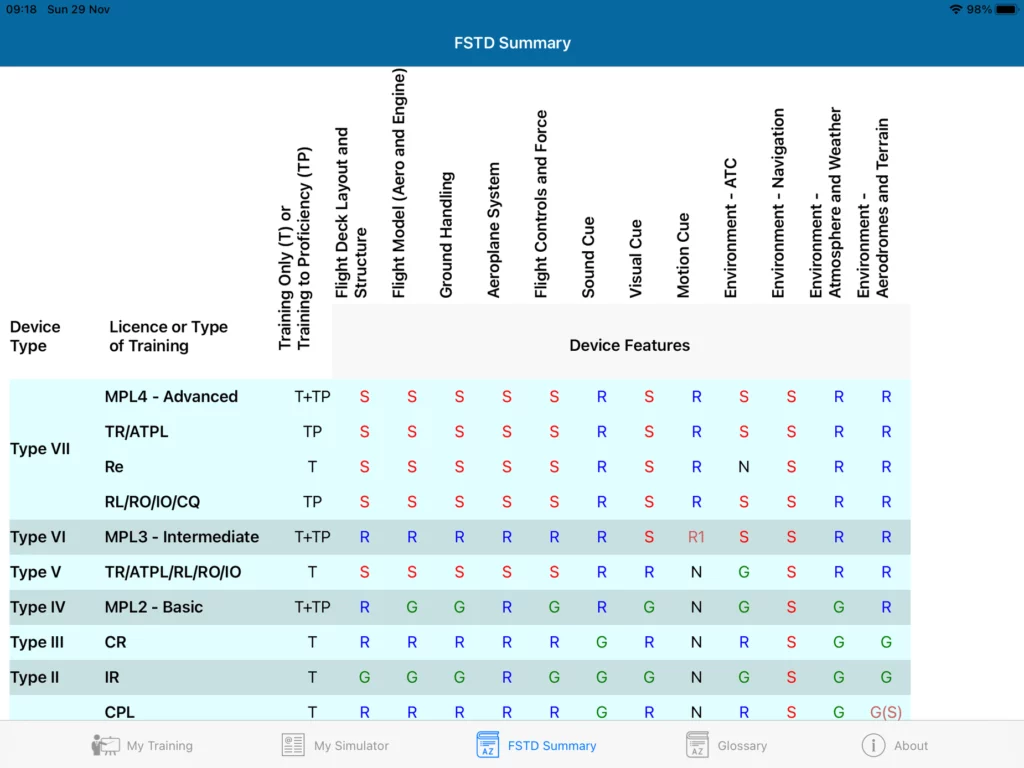Select the G(S) cell in CPL row
Image resolution: width=1024 pixels, height=768 pixels.
(886, 712)
